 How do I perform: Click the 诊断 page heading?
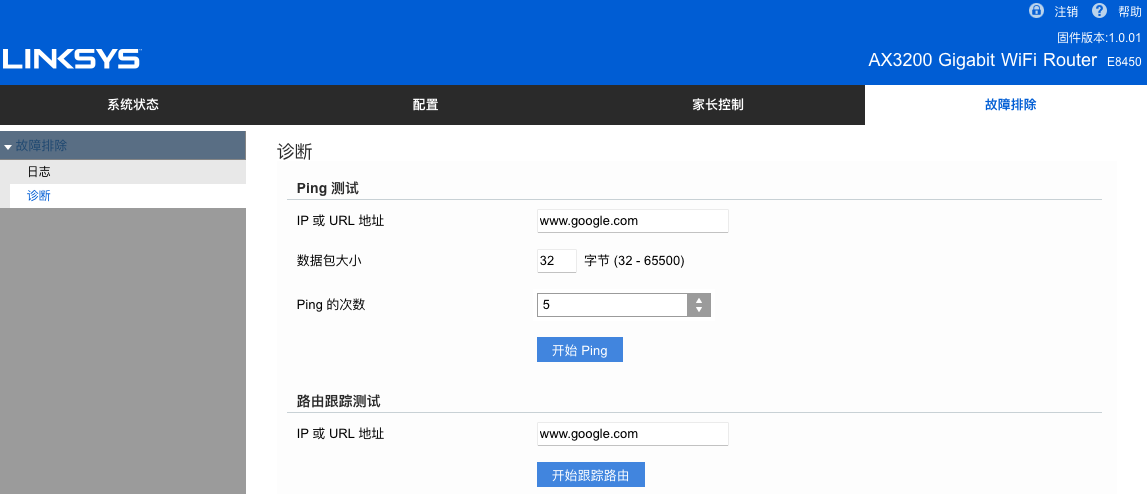295,152
